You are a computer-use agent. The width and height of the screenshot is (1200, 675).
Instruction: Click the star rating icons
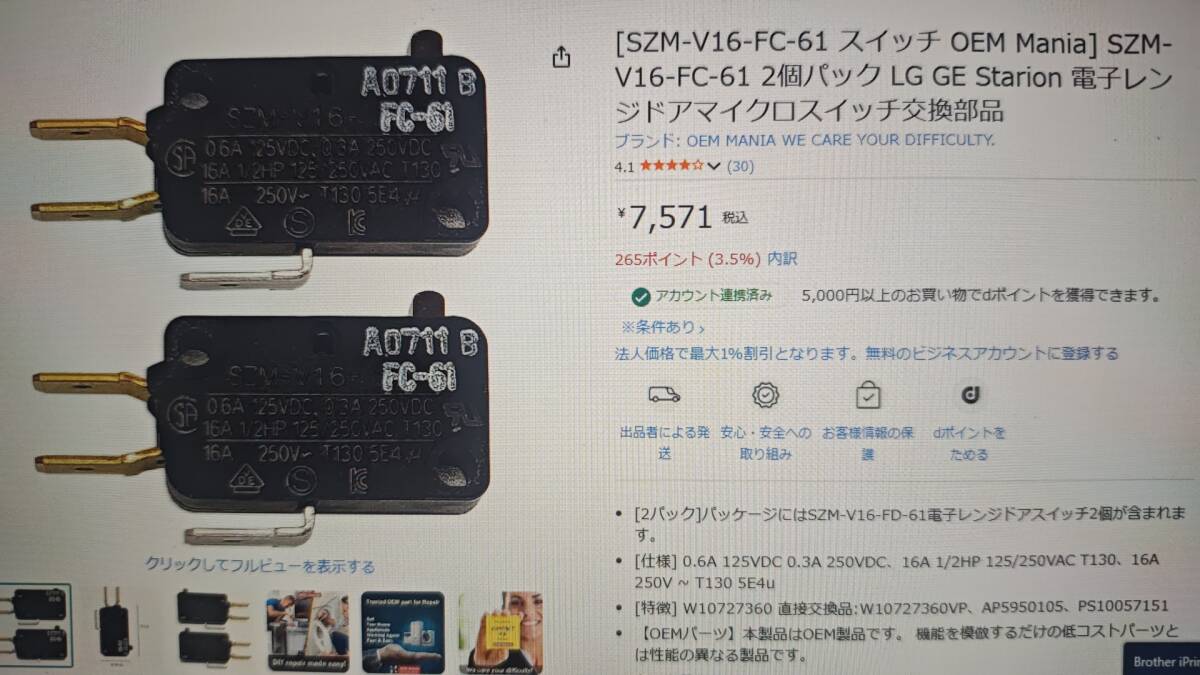tap(672, 166)
